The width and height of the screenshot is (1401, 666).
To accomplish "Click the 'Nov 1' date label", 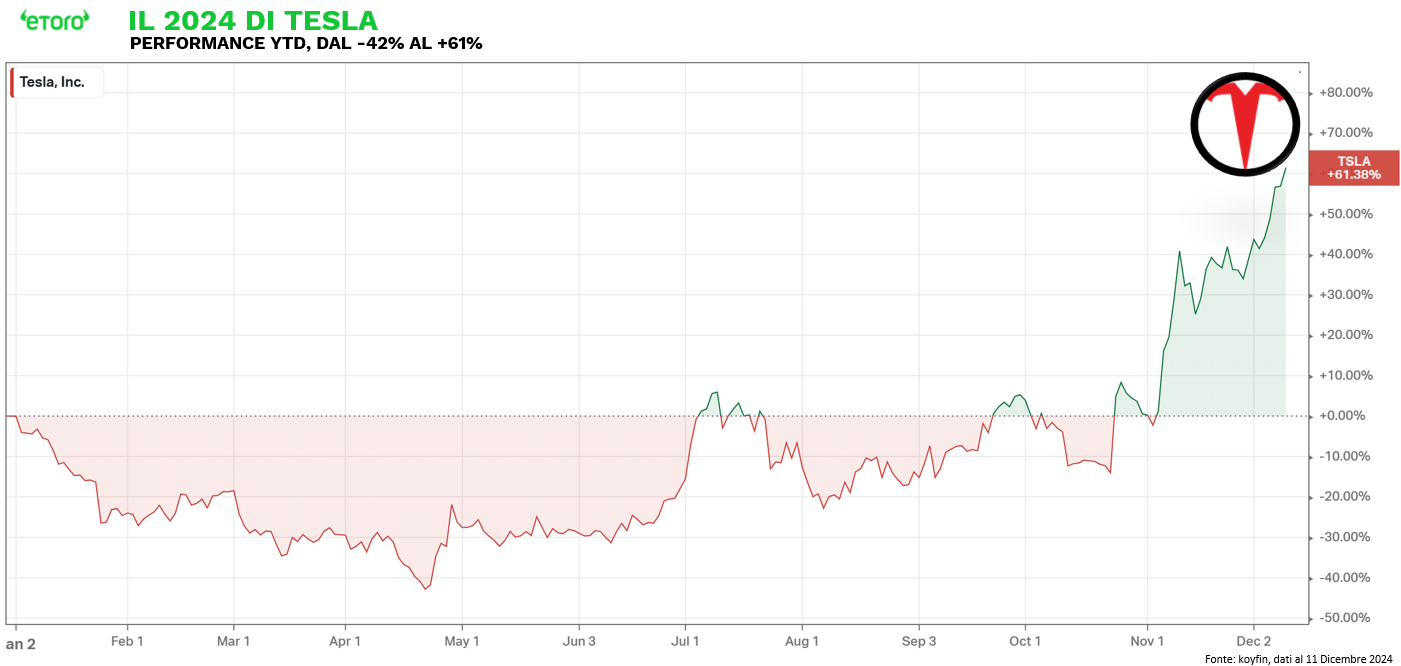I will (x=1148, y=641).
